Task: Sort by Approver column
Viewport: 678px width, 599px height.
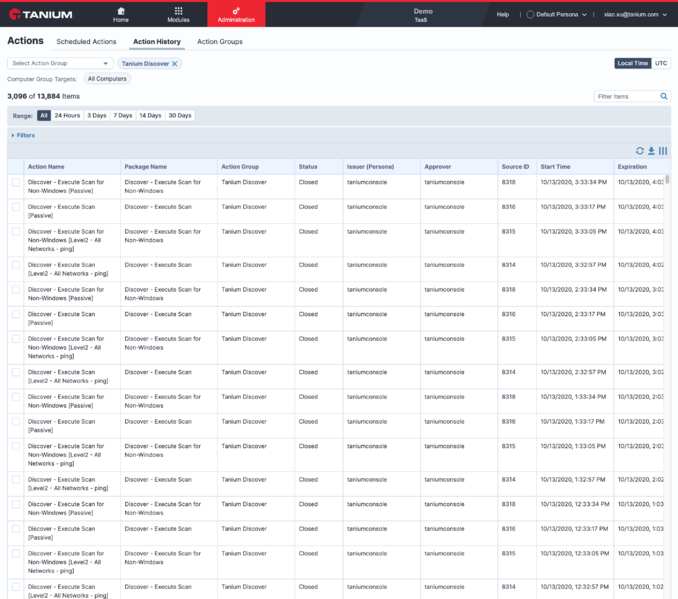Action: [438, 167]
